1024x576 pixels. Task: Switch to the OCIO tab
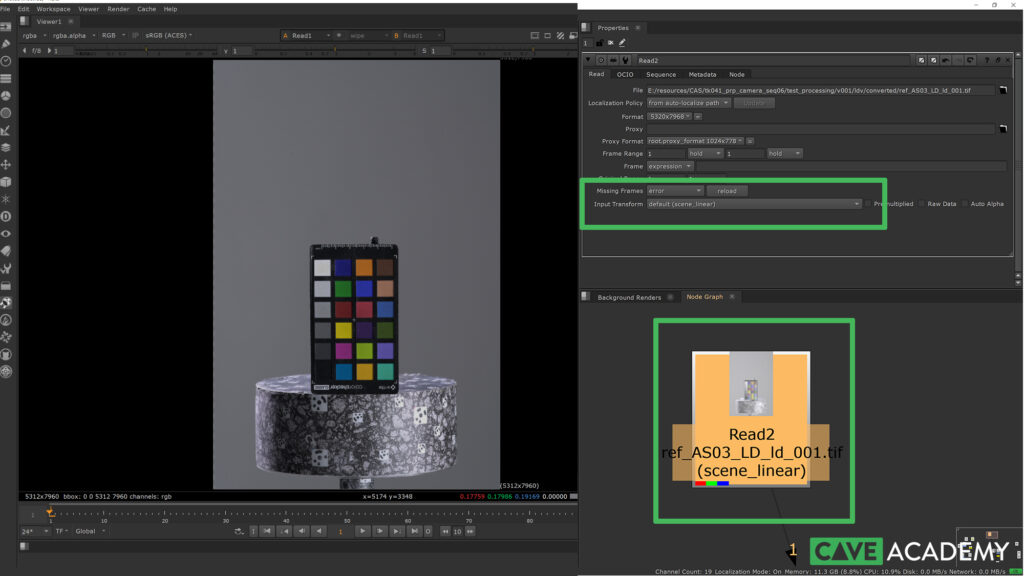tap(625, 74)
